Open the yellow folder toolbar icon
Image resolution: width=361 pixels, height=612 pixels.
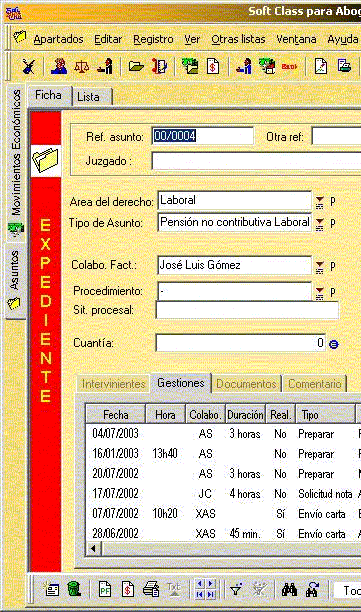tap(136, 66)
